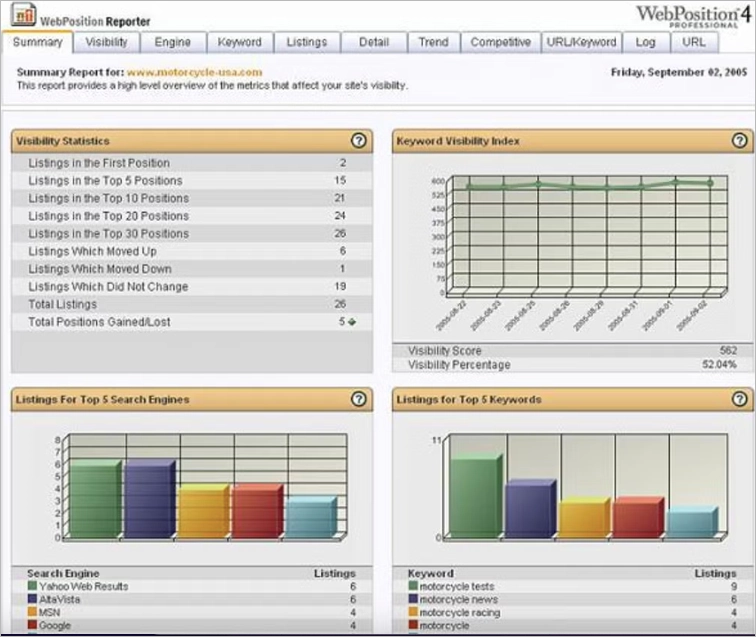Click help icon in Keyword Visibility Index panel
The width and height of the screenshot is (756, 637).
coord(739,141)
